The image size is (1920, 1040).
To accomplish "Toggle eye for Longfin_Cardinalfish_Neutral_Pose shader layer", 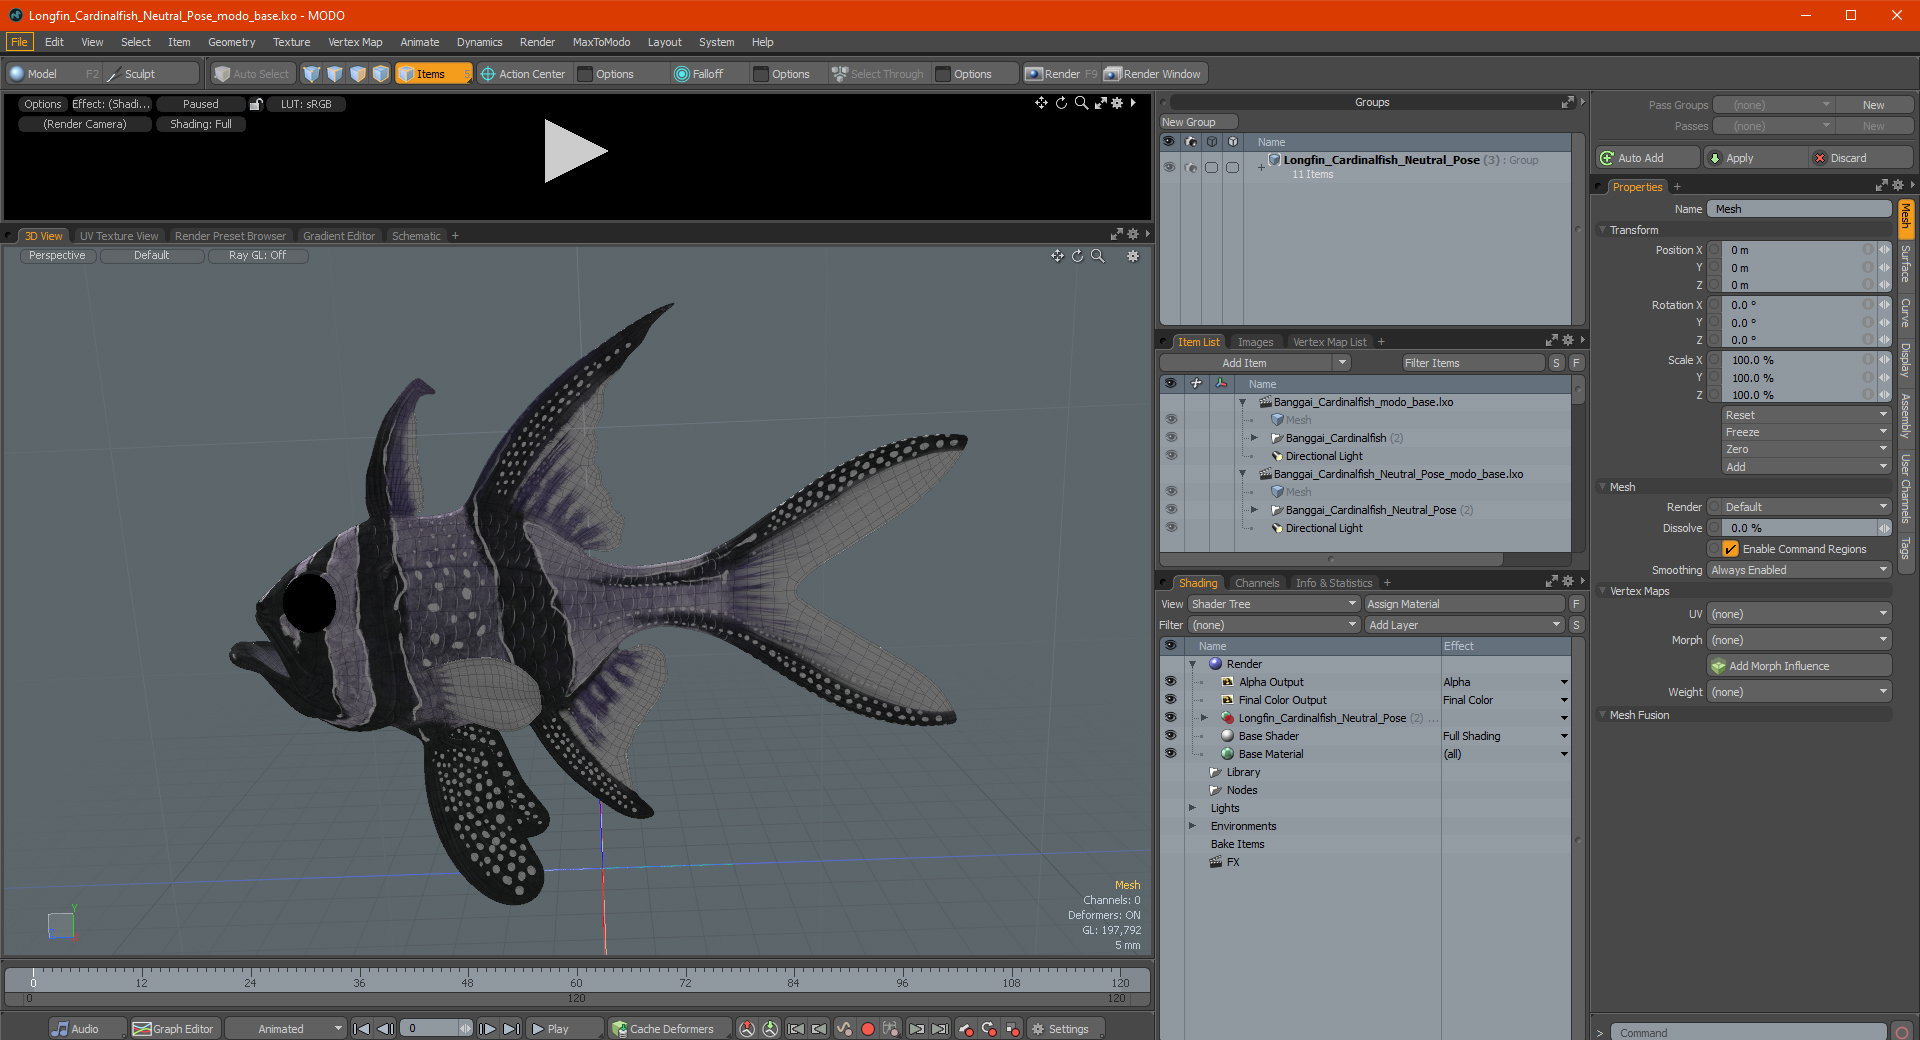I will pyautogui.click(x=1170, y=718).
